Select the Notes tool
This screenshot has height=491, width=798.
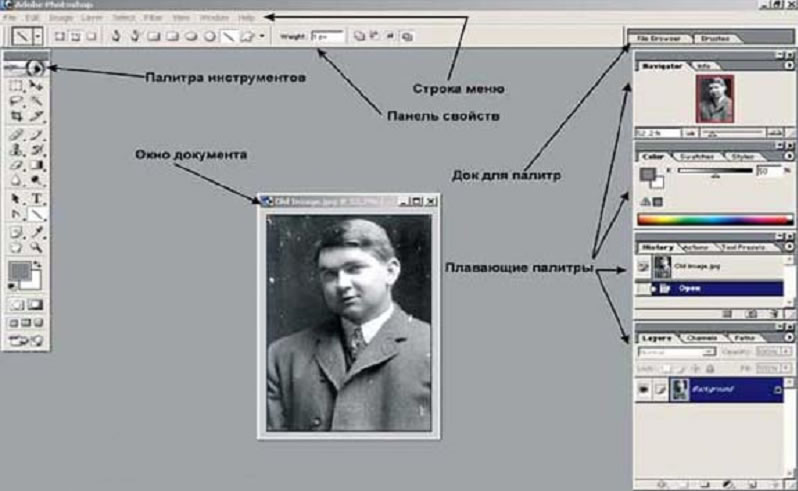point(16,233)
